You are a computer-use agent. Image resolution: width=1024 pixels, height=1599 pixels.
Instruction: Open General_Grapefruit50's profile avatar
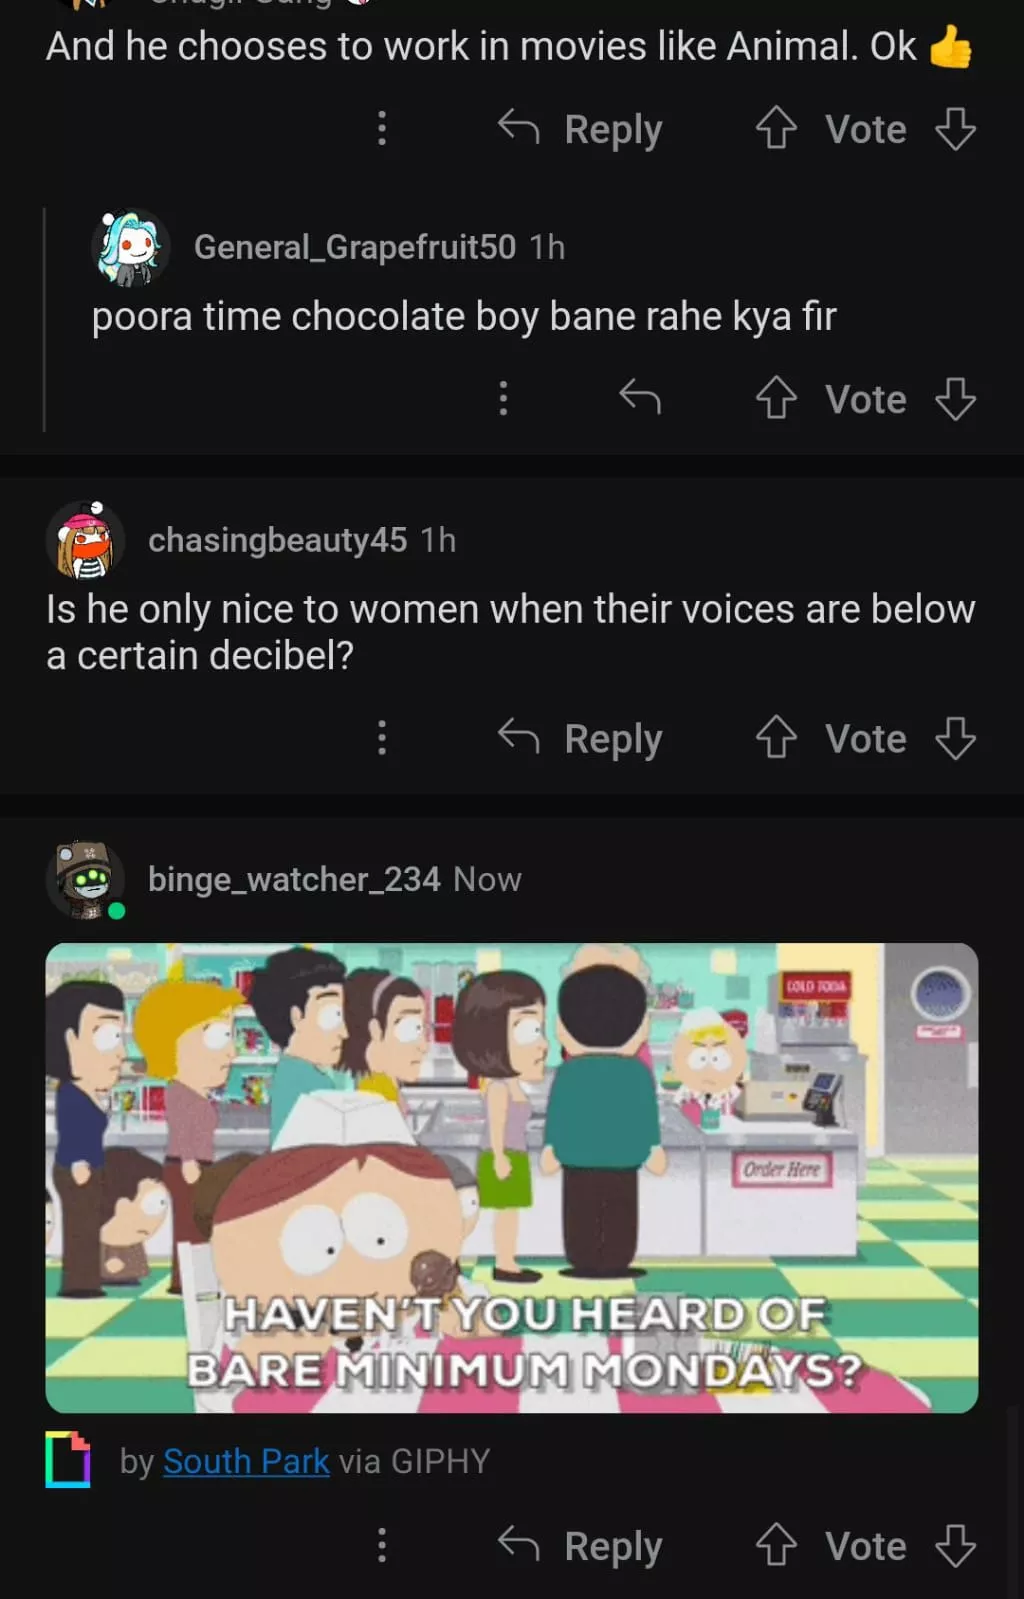[130, 247]
